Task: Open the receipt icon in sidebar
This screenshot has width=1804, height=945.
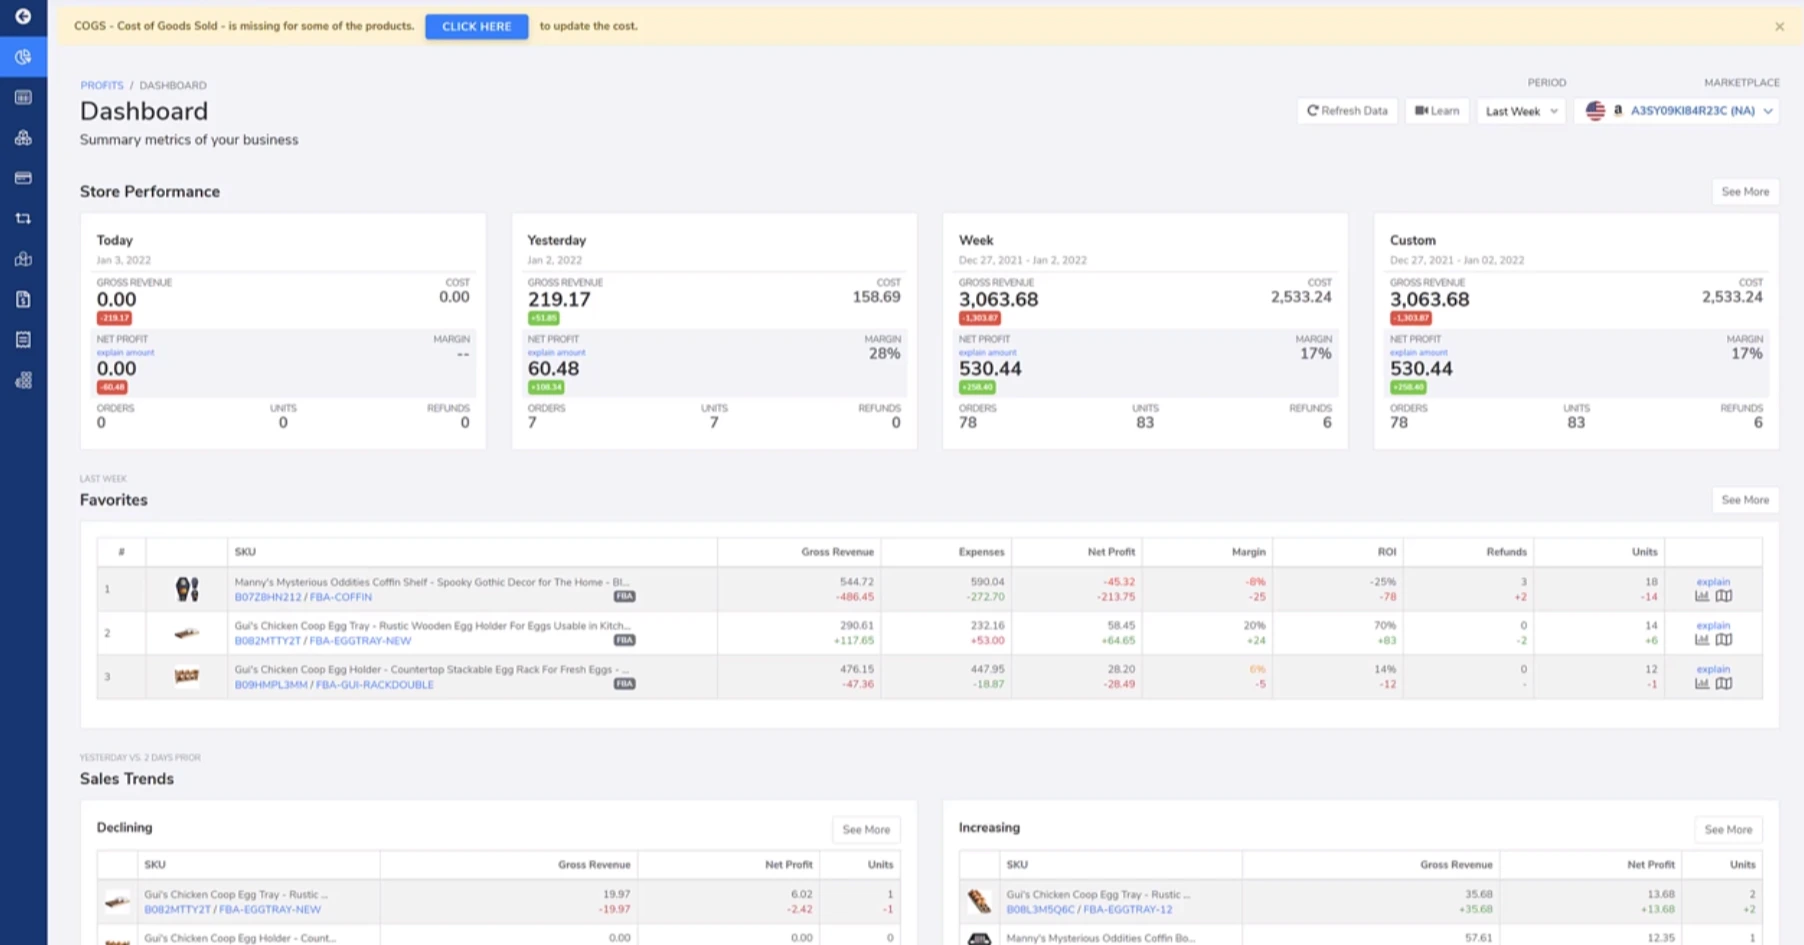Action: tap(23, 340)
